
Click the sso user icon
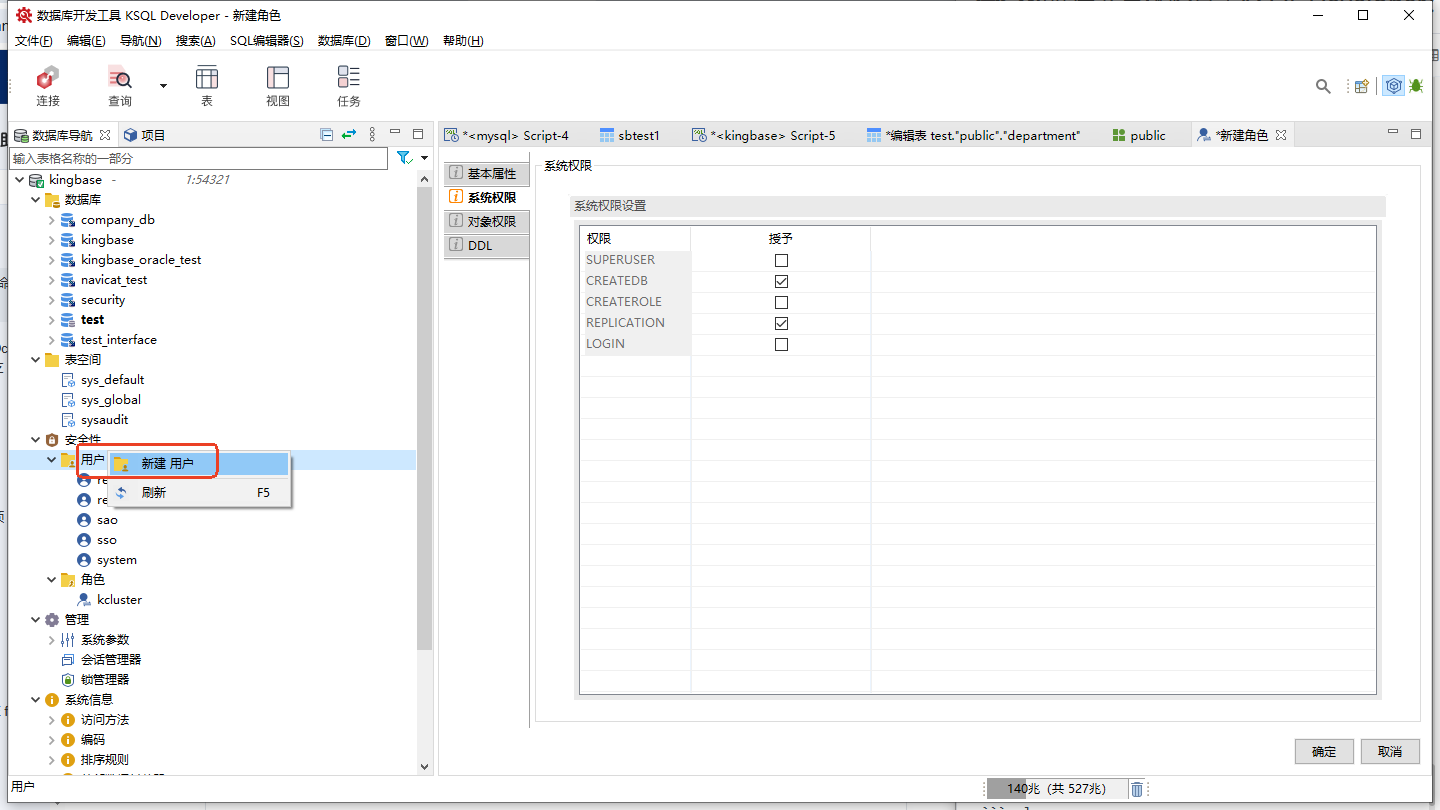[x=84, y=540]
